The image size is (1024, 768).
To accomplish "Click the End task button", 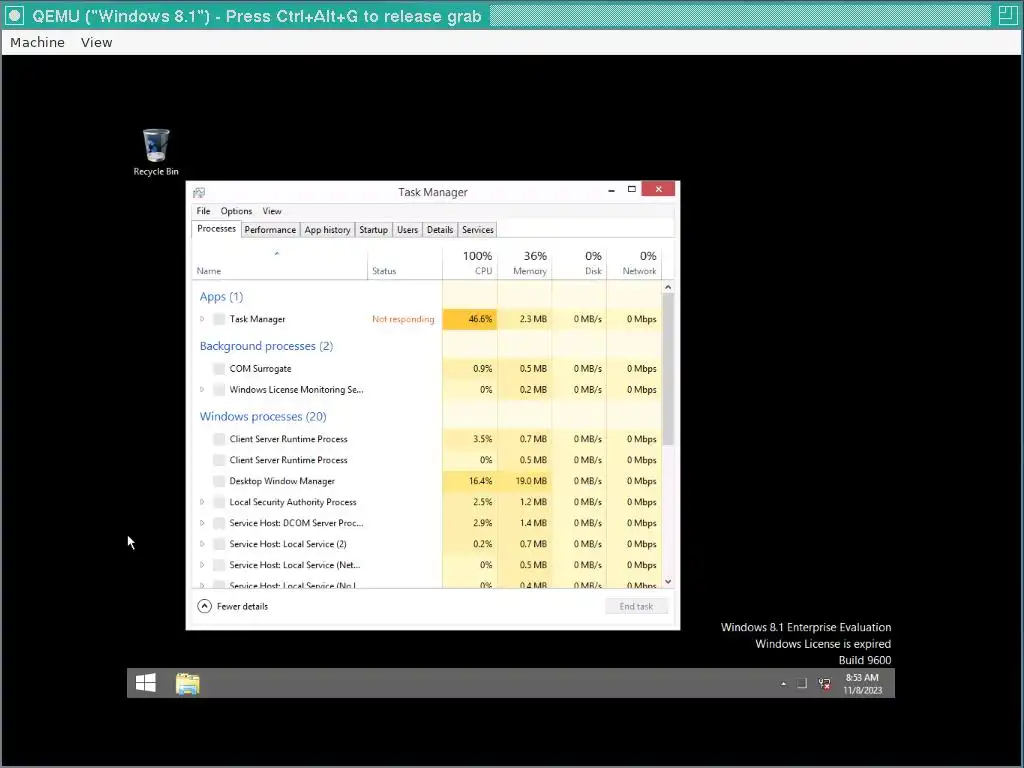I will 636,606.
